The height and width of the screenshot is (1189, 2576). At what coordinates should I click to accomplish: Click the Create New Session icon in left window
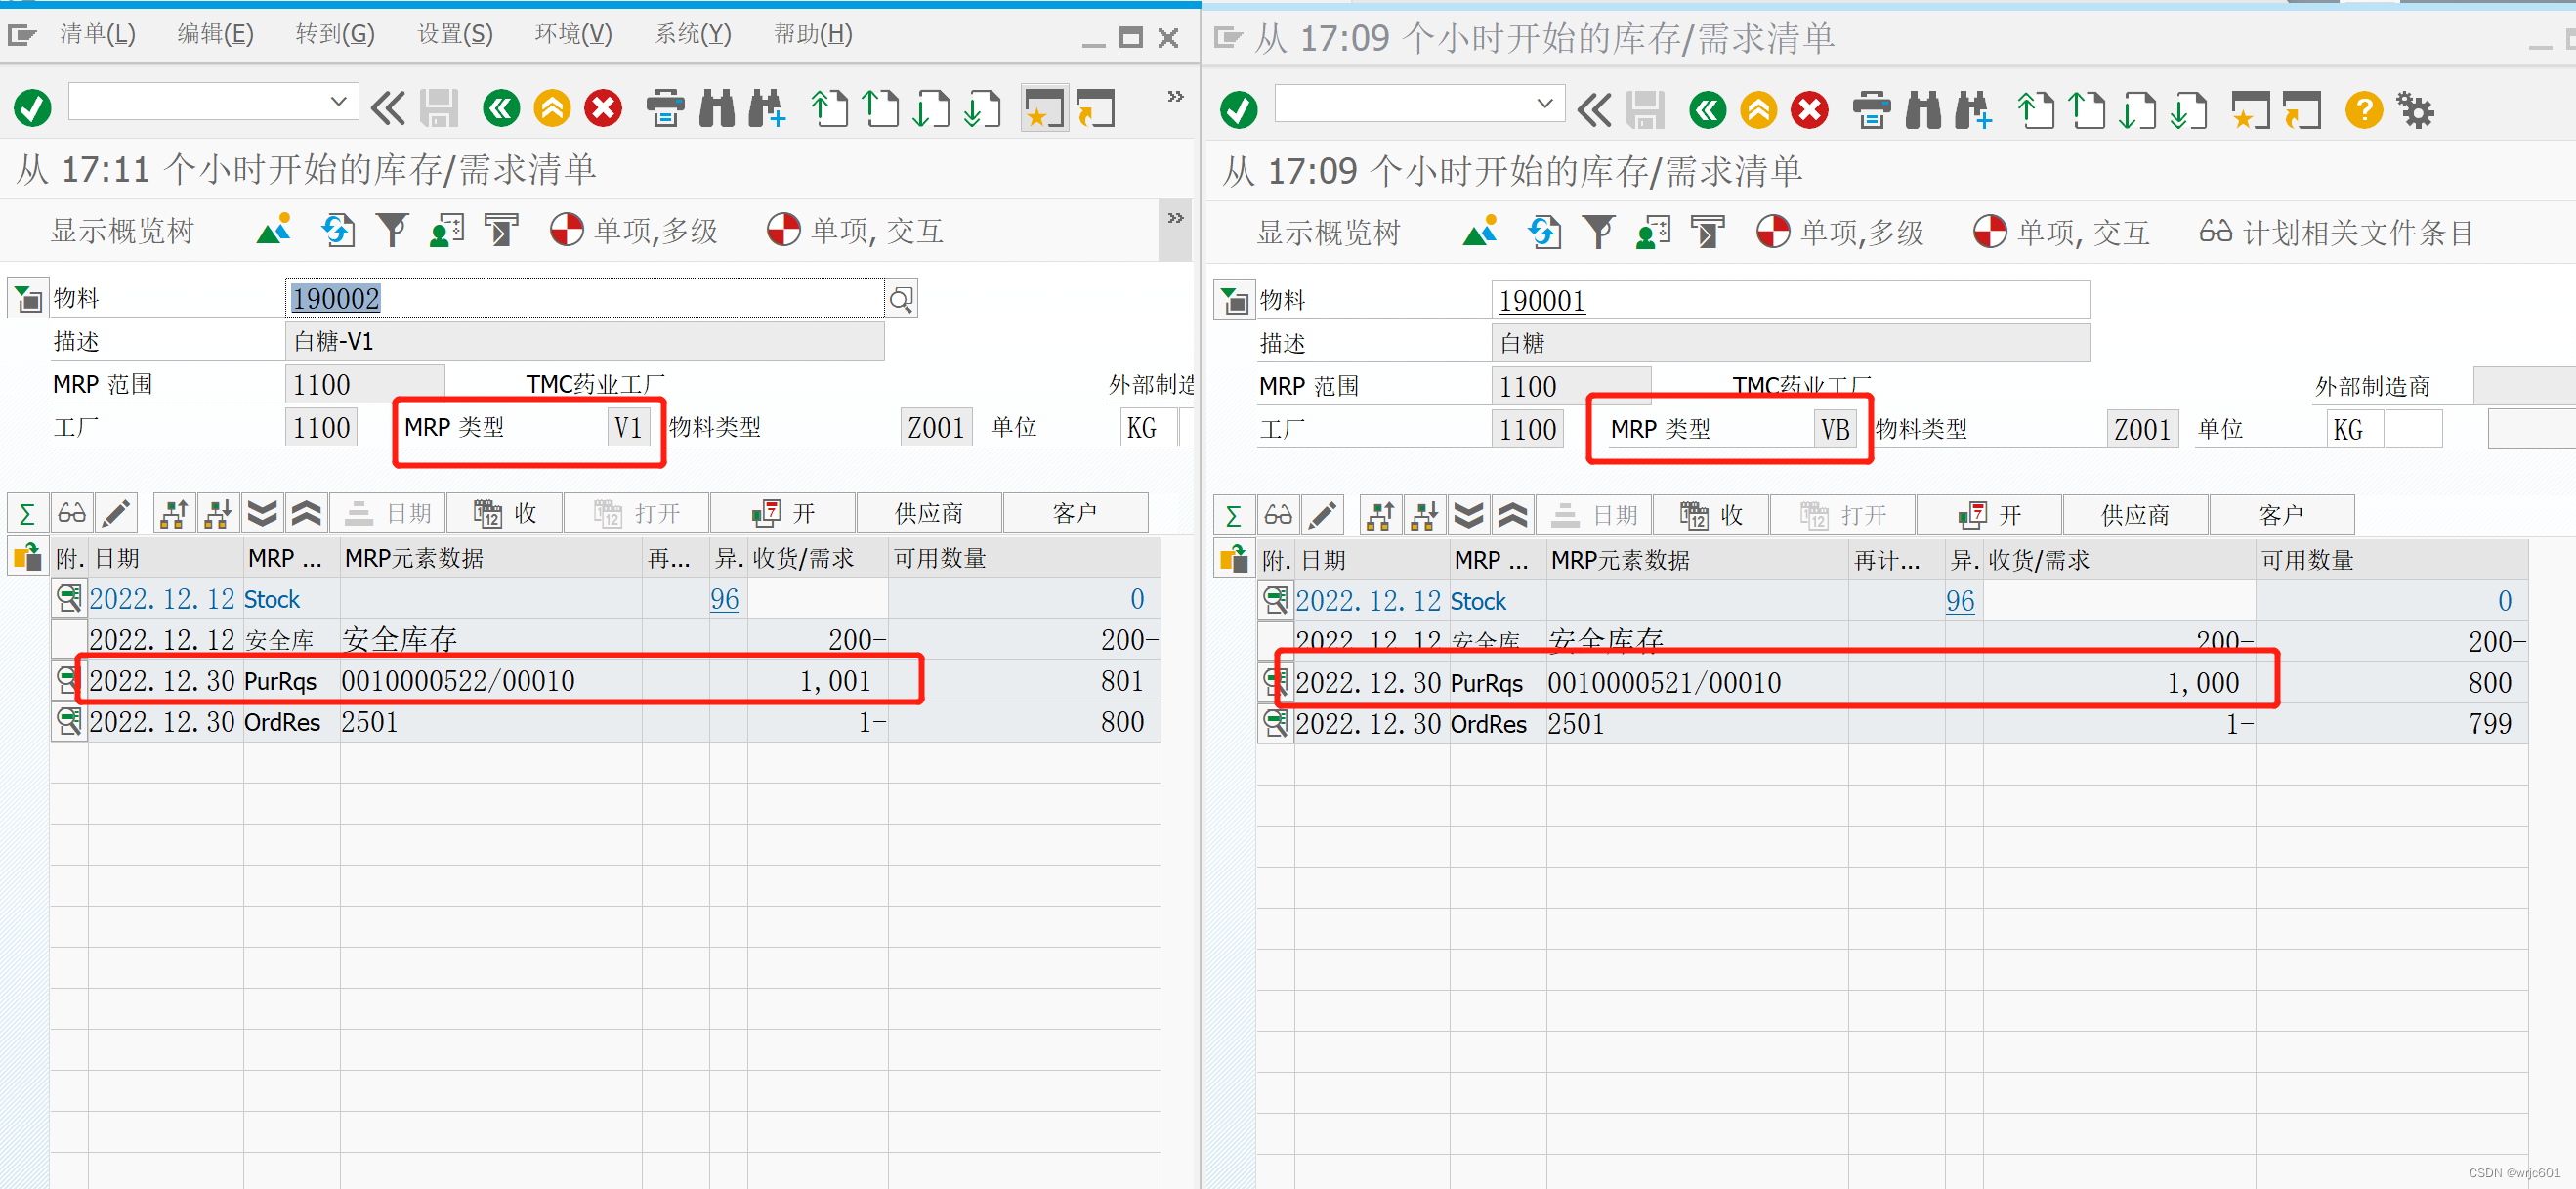[1044, 107]
